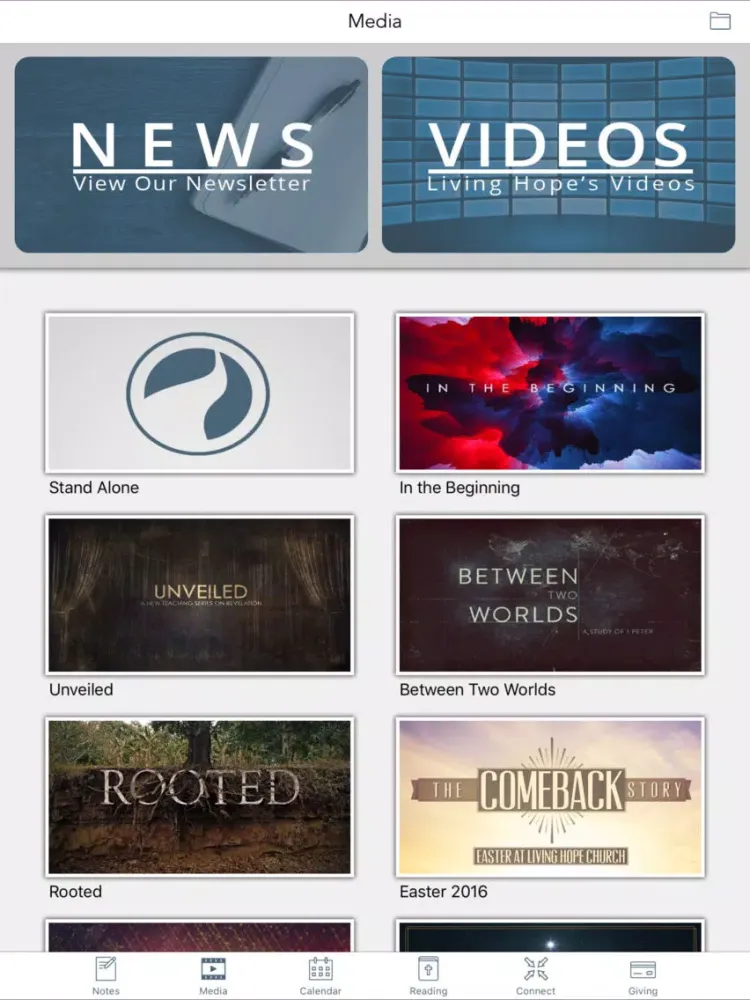Screen dimensions: 750x1000
Task: Click the "Stand Alone" caption text
Action: tap(94, 488)
